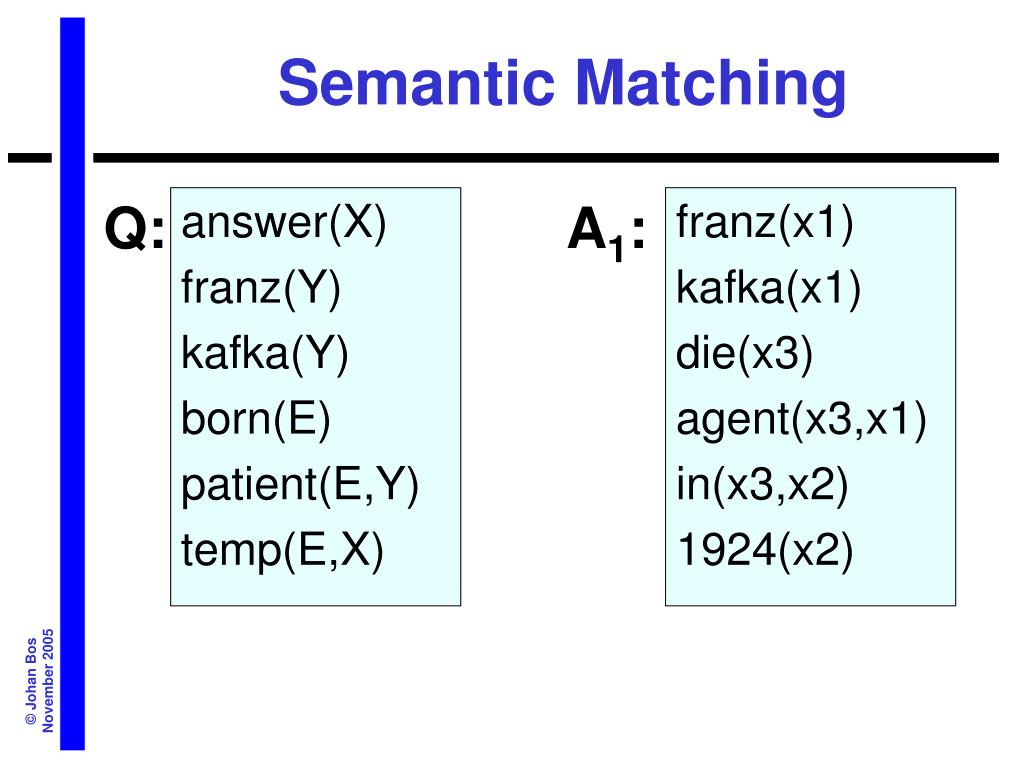Click the A1: label
The image size is (1024, 768).
[607, 232]
